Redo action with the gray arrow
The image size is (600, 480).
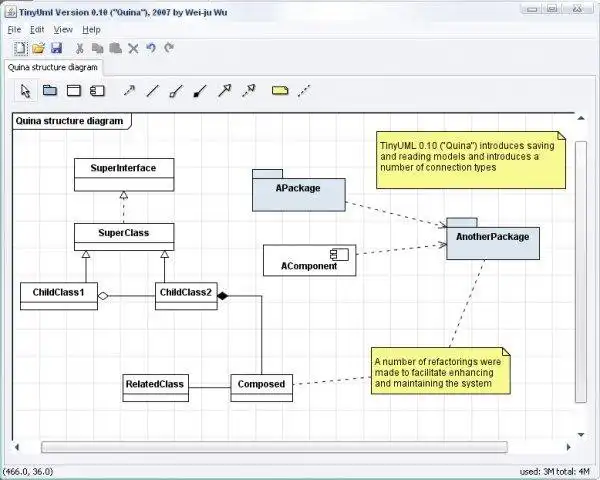(x=169, y=48)
